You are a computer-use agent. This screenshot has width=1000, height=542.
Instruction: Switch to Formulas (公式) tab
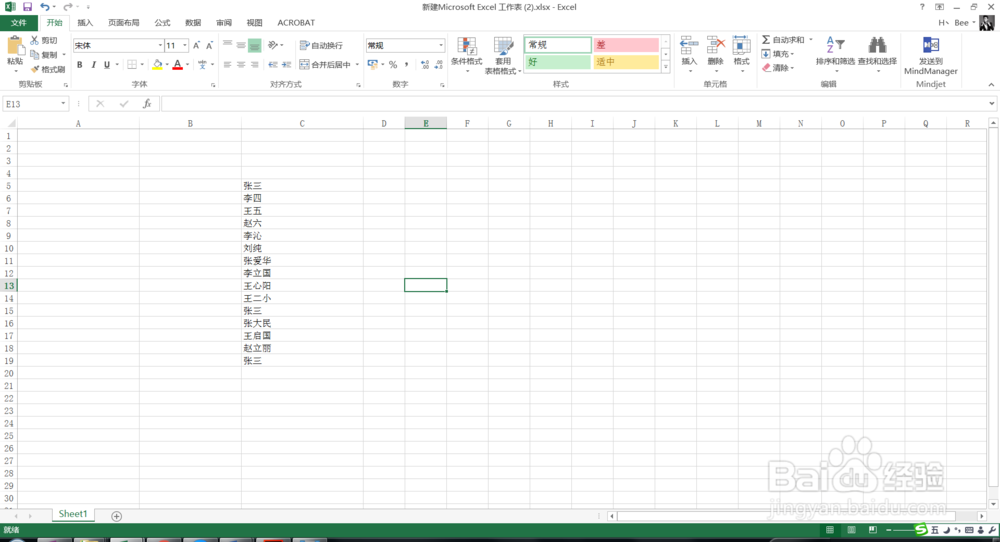[x=162, y=22]
